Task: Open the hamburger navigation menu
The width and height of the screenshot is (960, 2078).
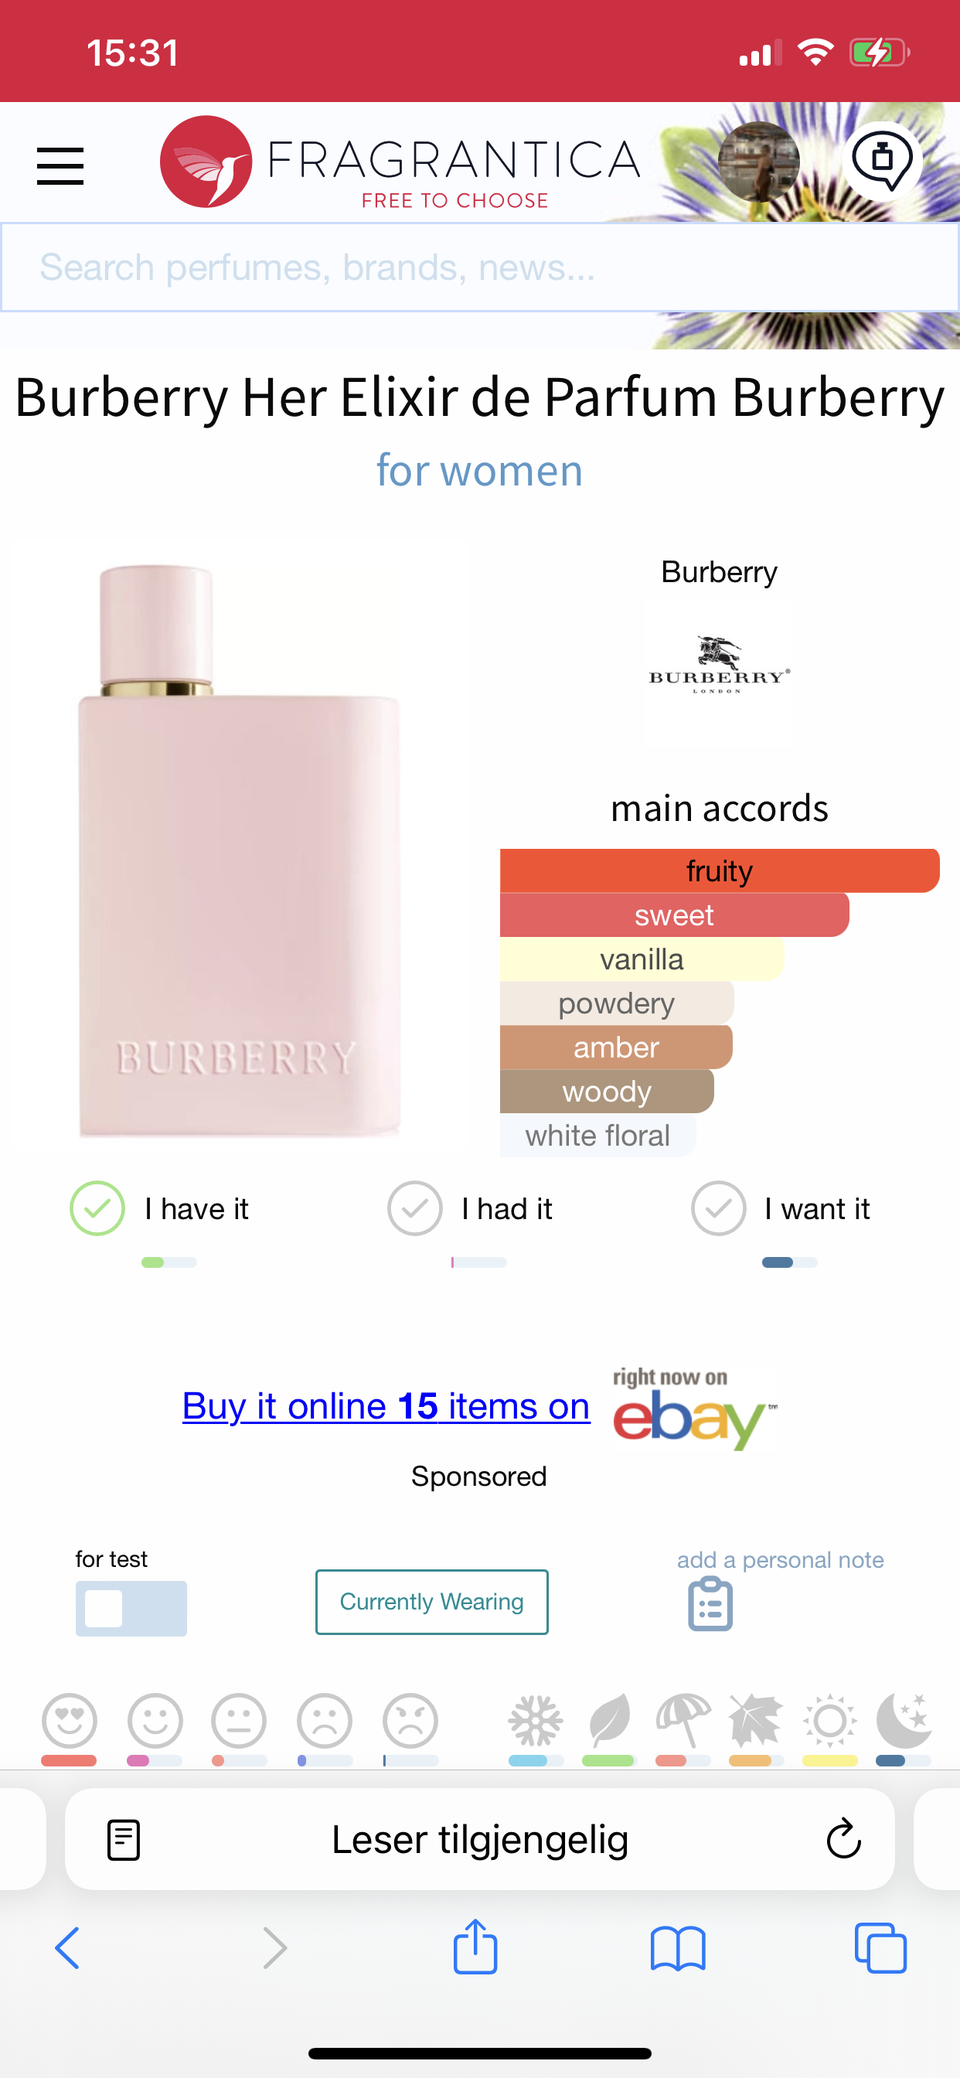Action: (x=60, y=166)
